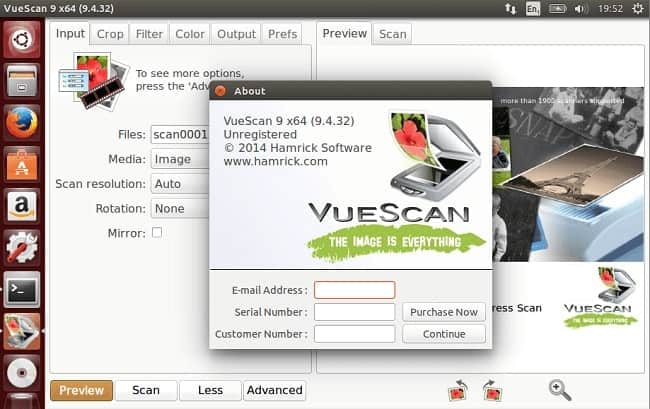This screenshot has height=409, width=650.
Task: Open the Scan resolution dropdown set to Auto
Action: click(180, 184)
